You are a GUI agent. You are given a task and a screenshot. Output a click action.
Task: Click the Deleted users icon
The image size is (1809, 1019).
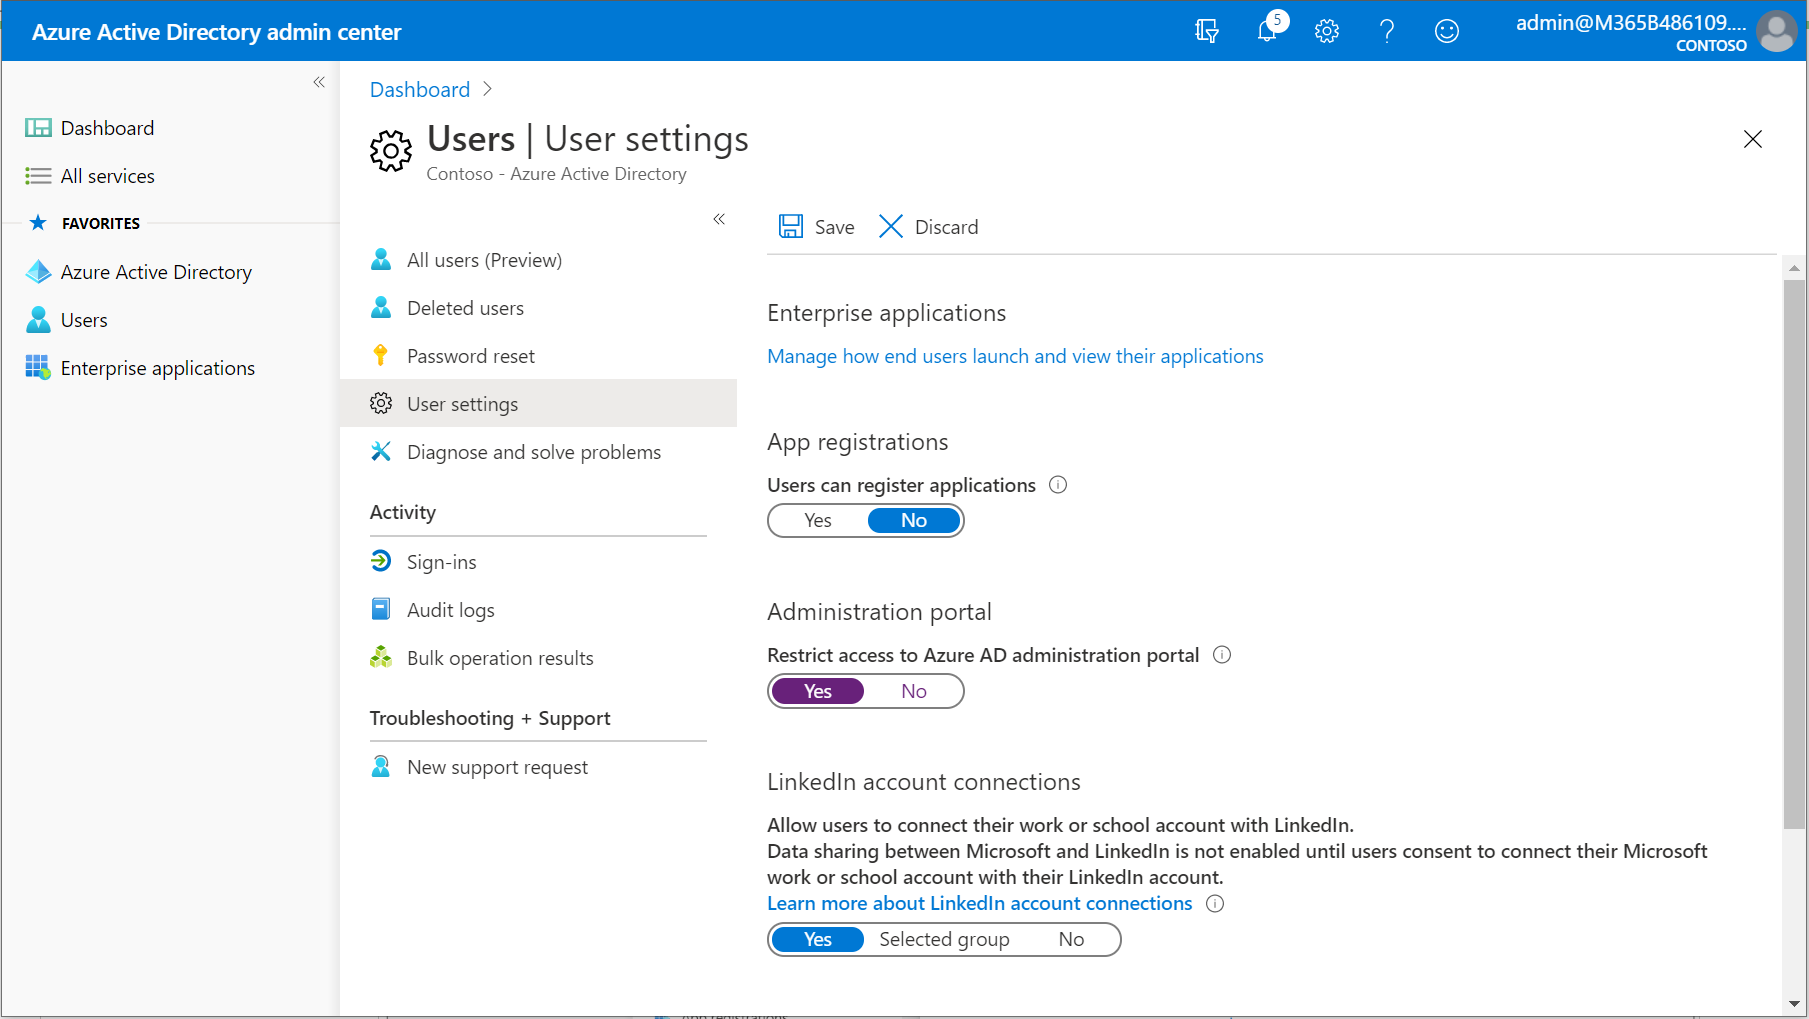click(381, 308)
